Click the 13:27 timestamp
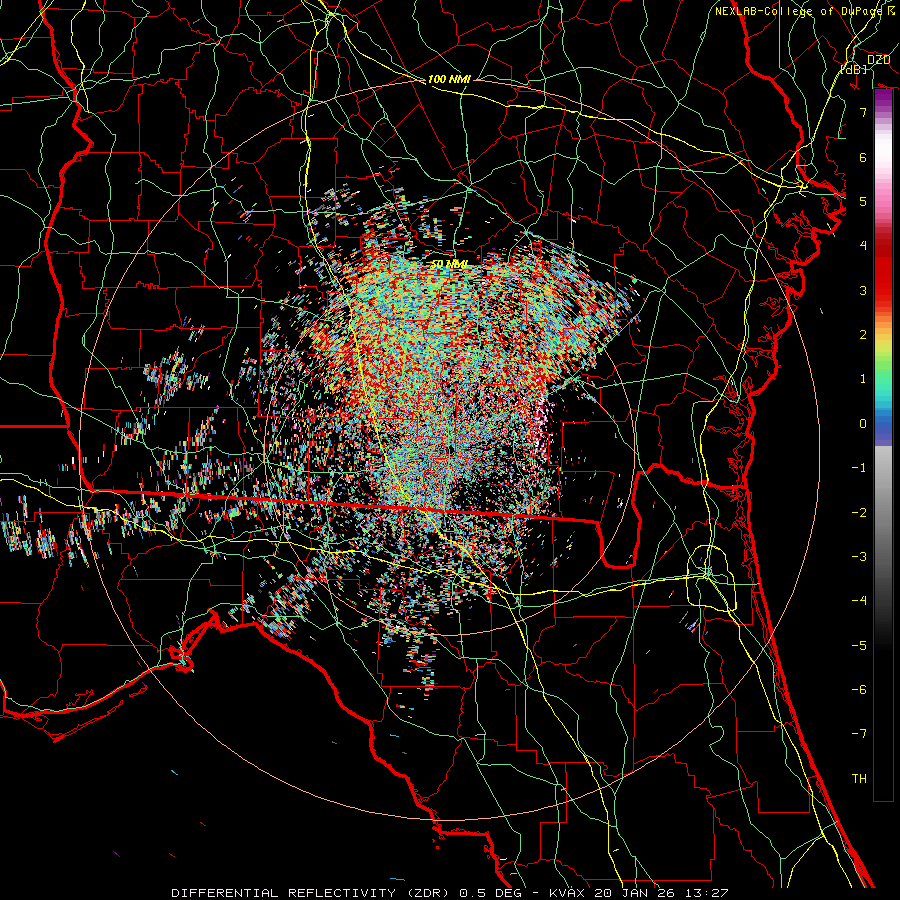Viewport: 900px width, 900px height. pos(705,893)
